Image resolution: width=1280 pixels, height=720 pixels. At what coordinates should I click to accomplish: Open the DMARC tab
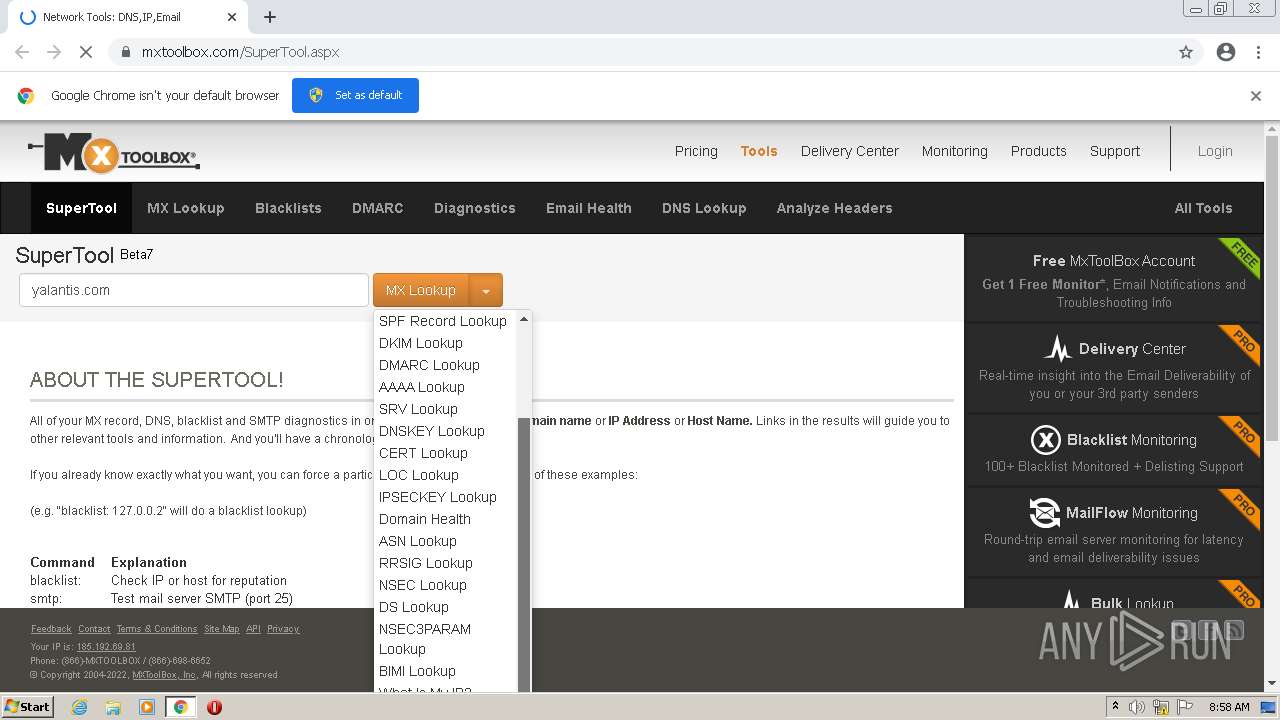(x=378, y=208)
